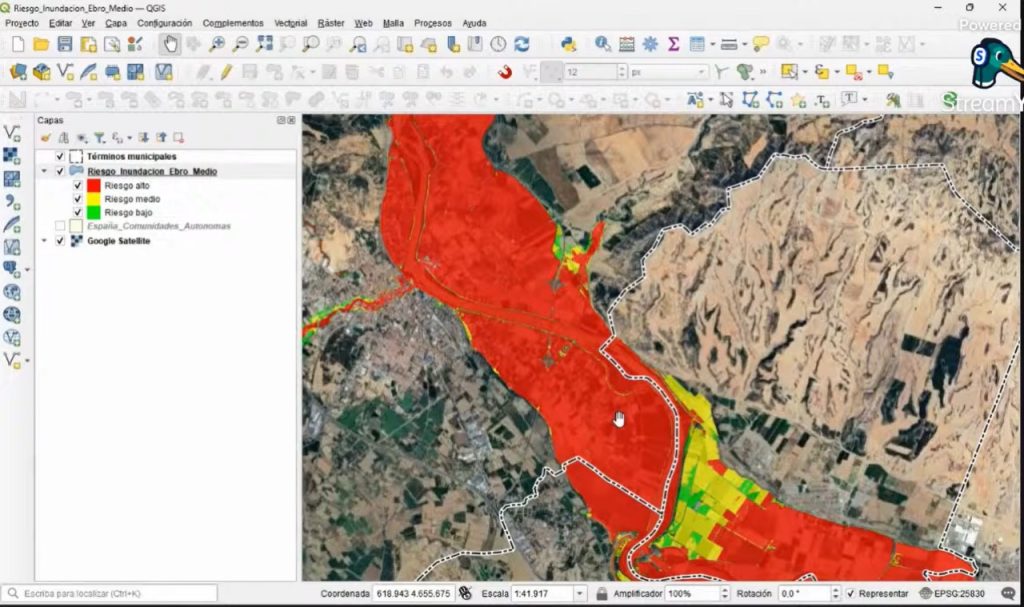
Task: Click the Rotación value field
Action: coord(805,593)
